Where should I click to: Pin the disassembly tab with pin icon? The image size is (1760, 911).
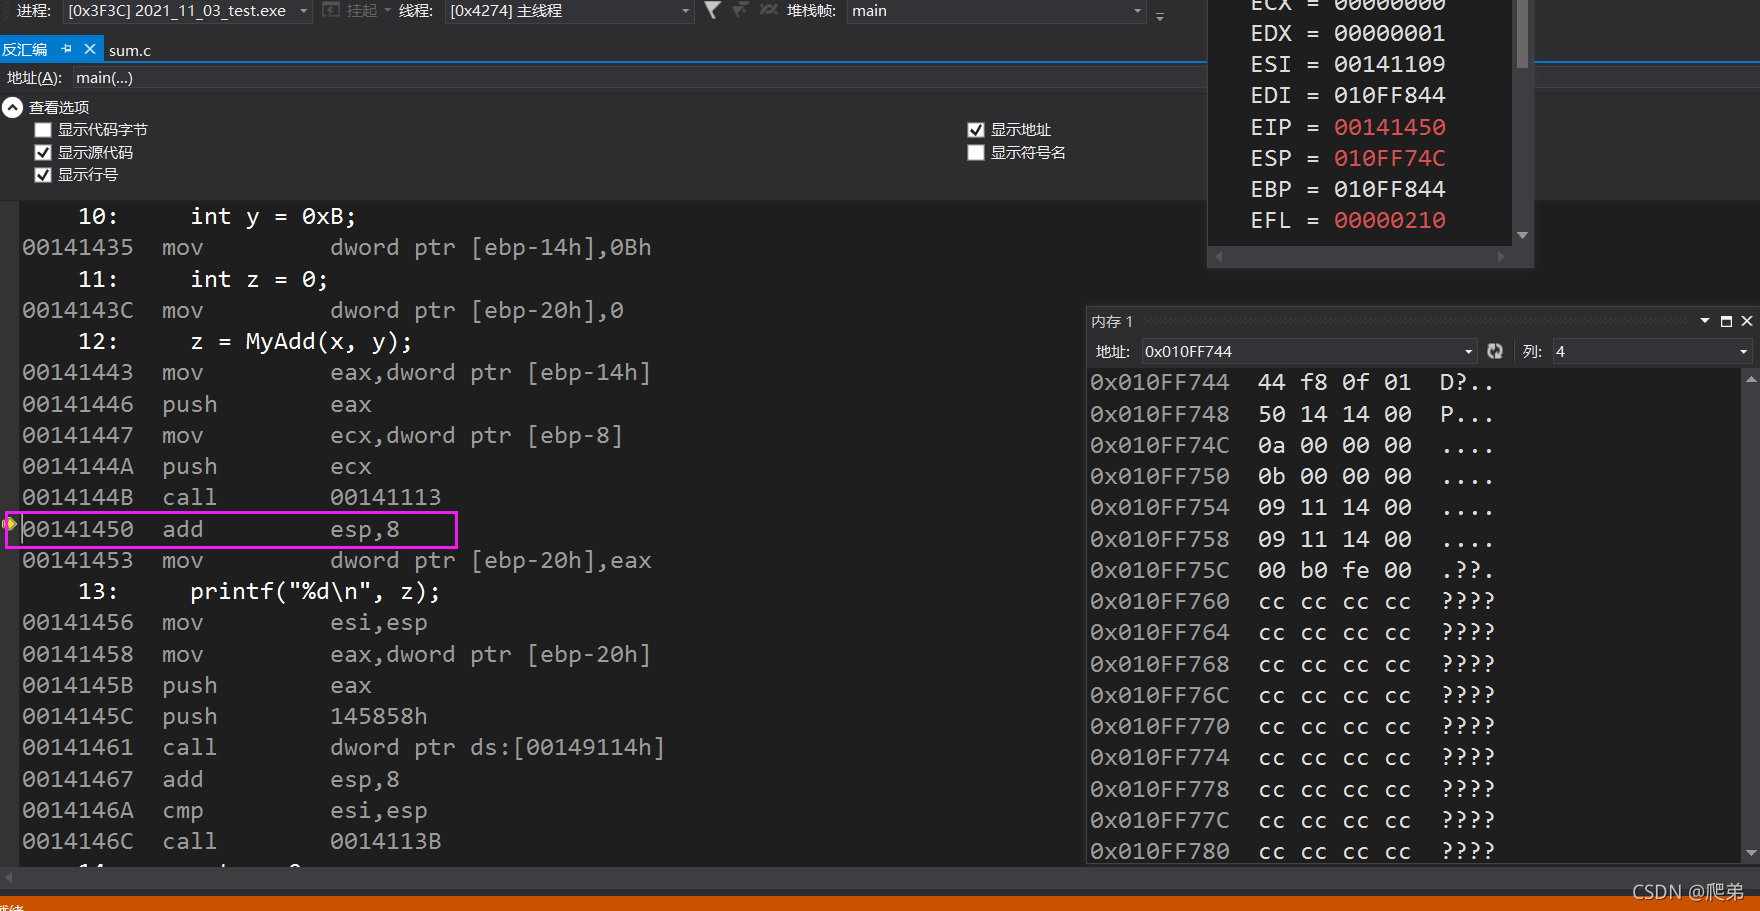[x=67, y=48]
